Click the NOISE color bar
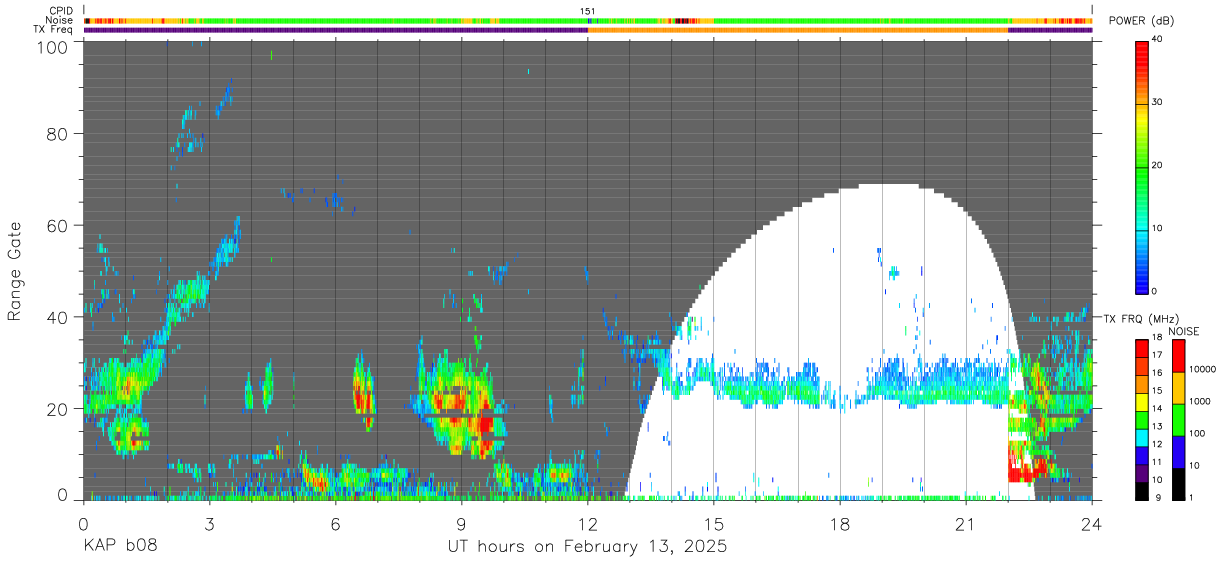1228x567 pixels. [1177, 419]
